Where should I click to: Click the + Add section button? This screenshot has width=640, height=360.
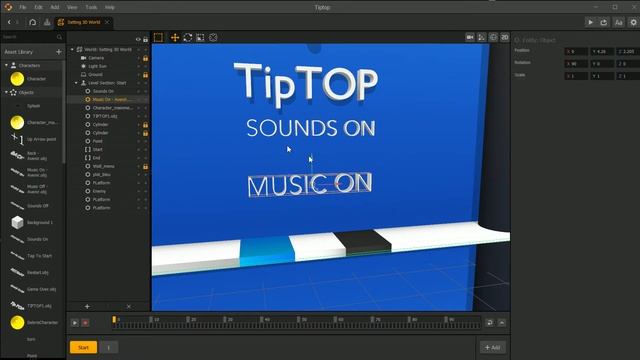pos(493,347)
